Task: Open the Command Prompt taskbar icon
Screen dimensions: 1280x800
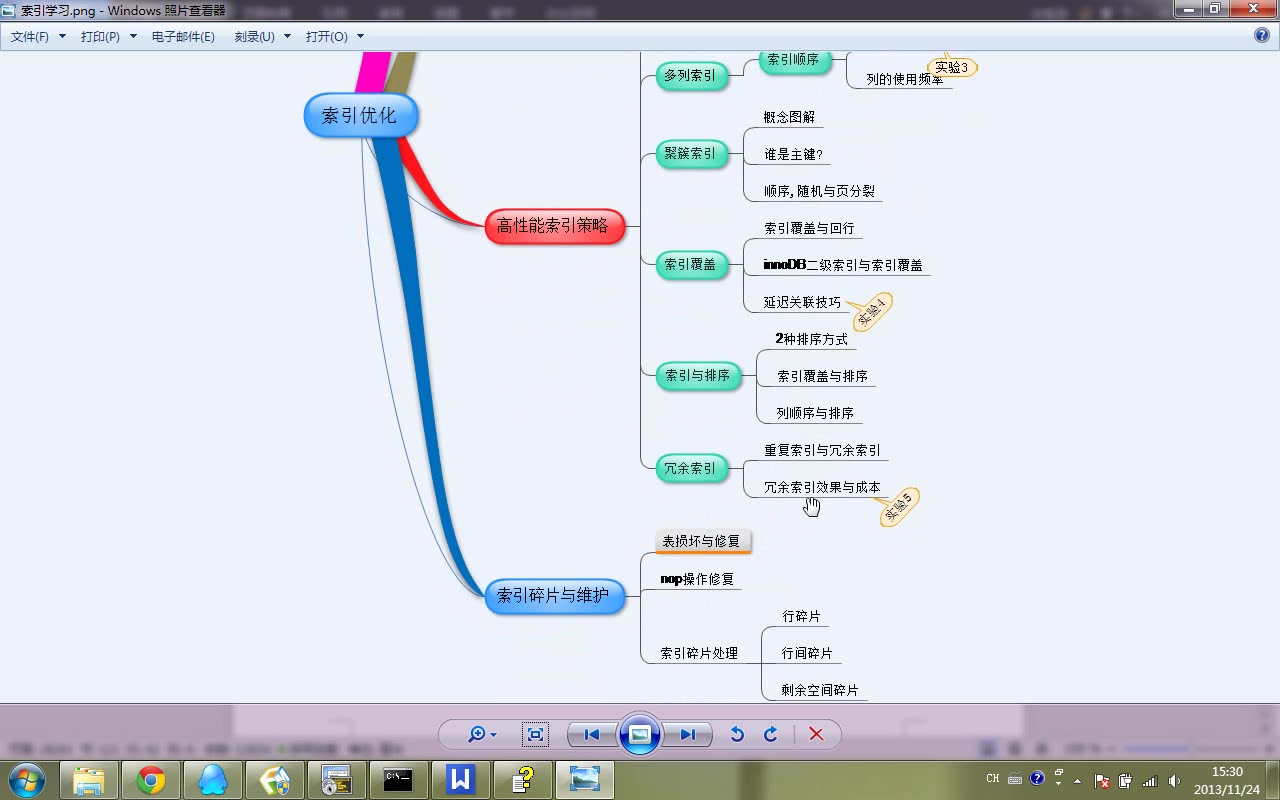Action: [399, 779]
